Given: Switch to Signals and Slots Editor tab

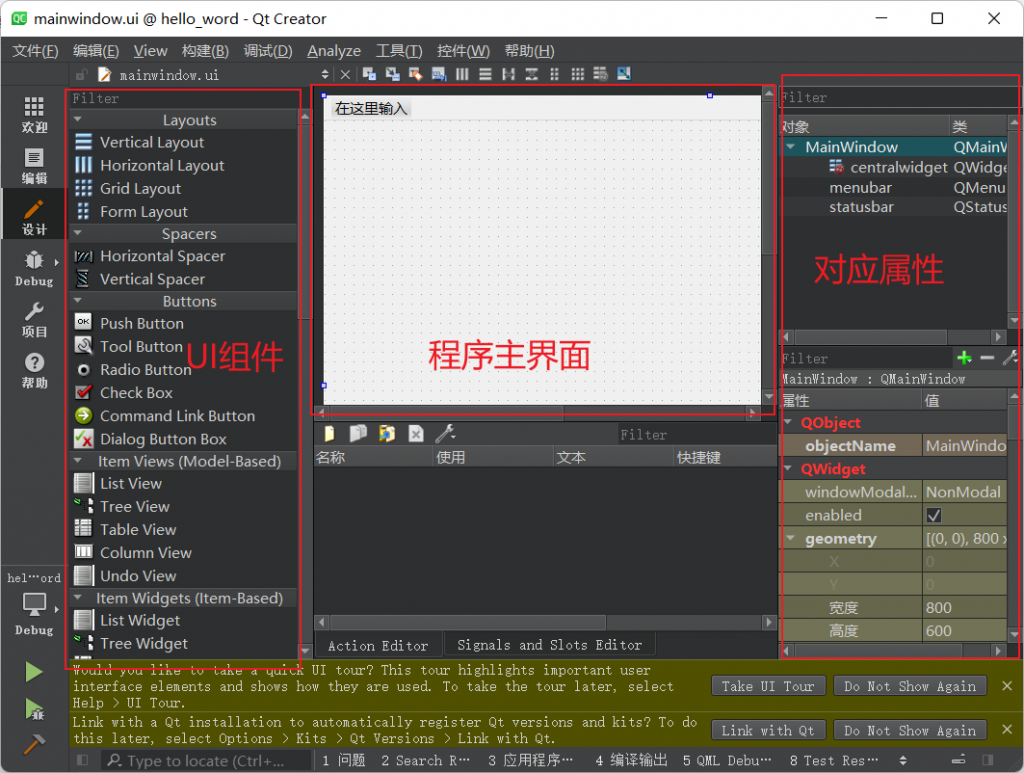Looking at the screenshot, I should click(549, 645).
